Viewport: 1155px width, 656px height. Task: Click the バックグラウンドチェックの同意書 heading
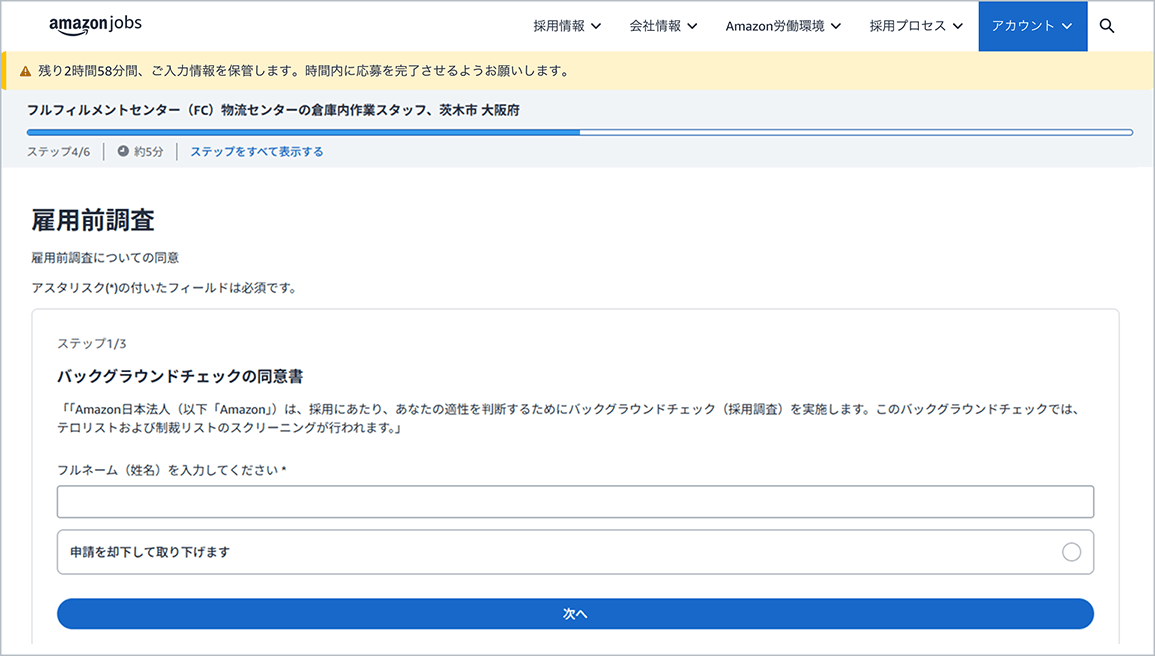(180, 376)
